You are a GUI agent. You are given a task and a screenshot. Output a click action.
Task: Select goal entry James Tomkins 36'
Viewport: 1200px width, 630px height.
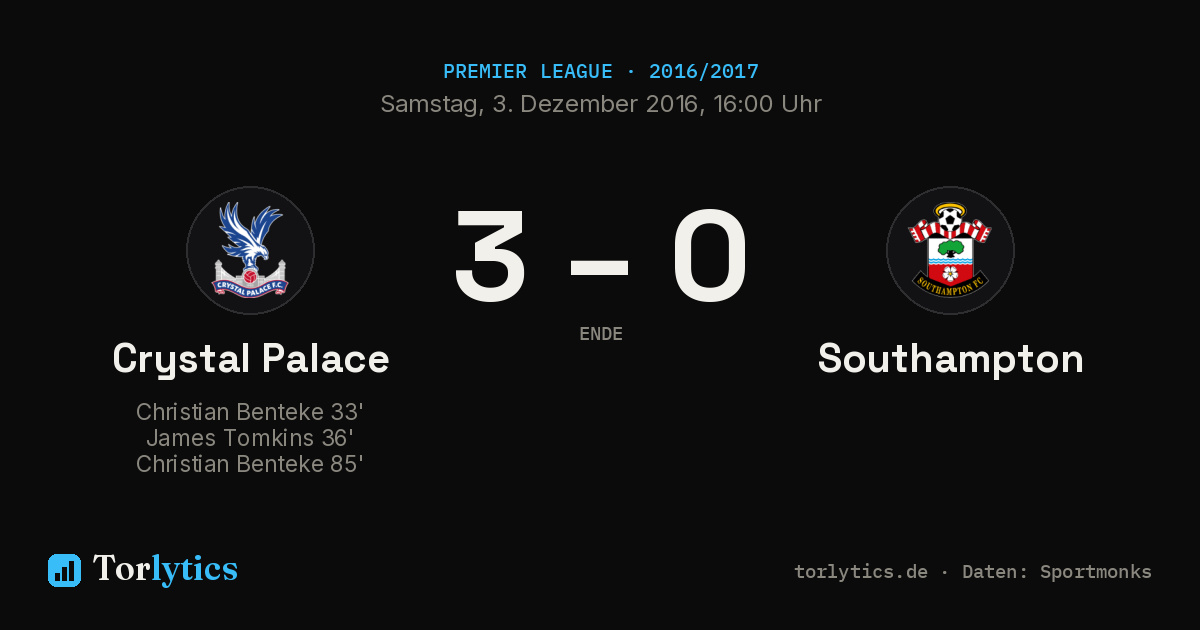(x=250, y=438)
